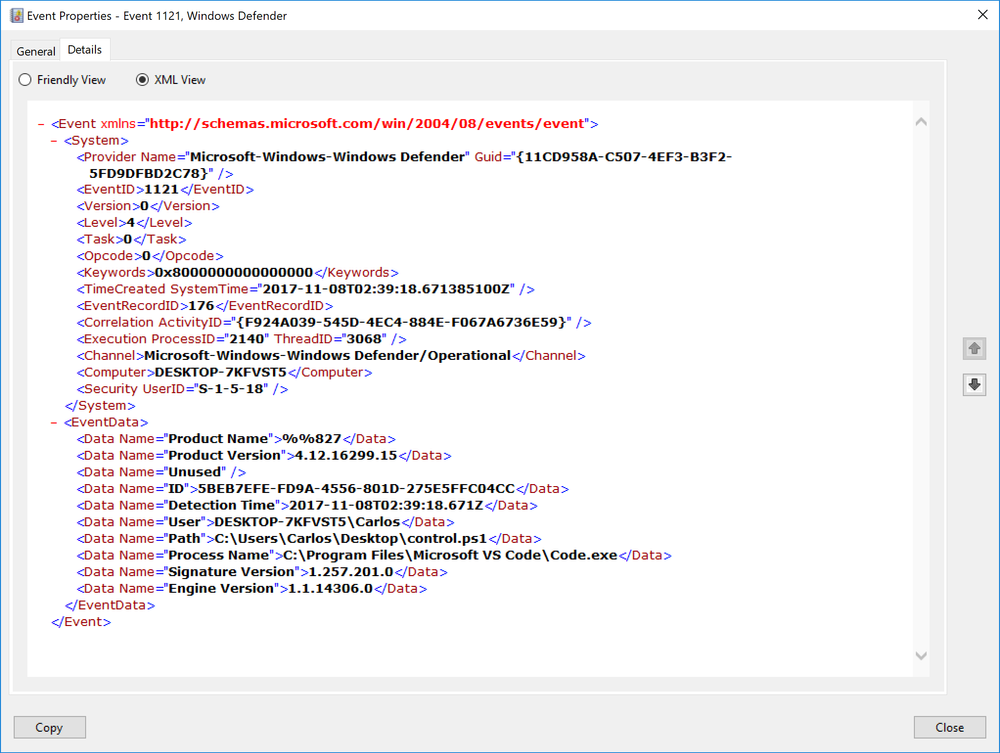Screen dimensions: 1000x753
Task: Click the Path value control.ps1
Action: tap(350, 539)
